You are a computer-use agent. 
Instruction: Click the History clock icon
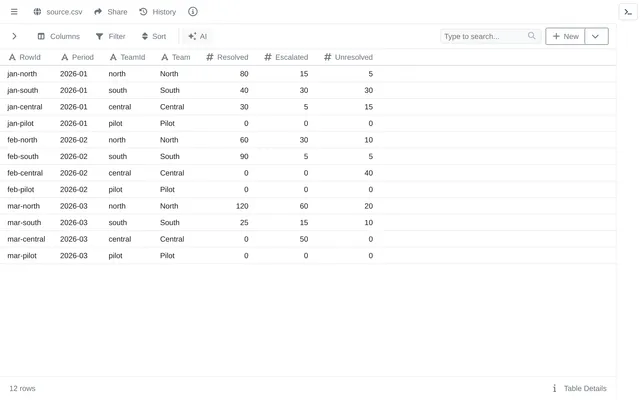coord(143,12)
